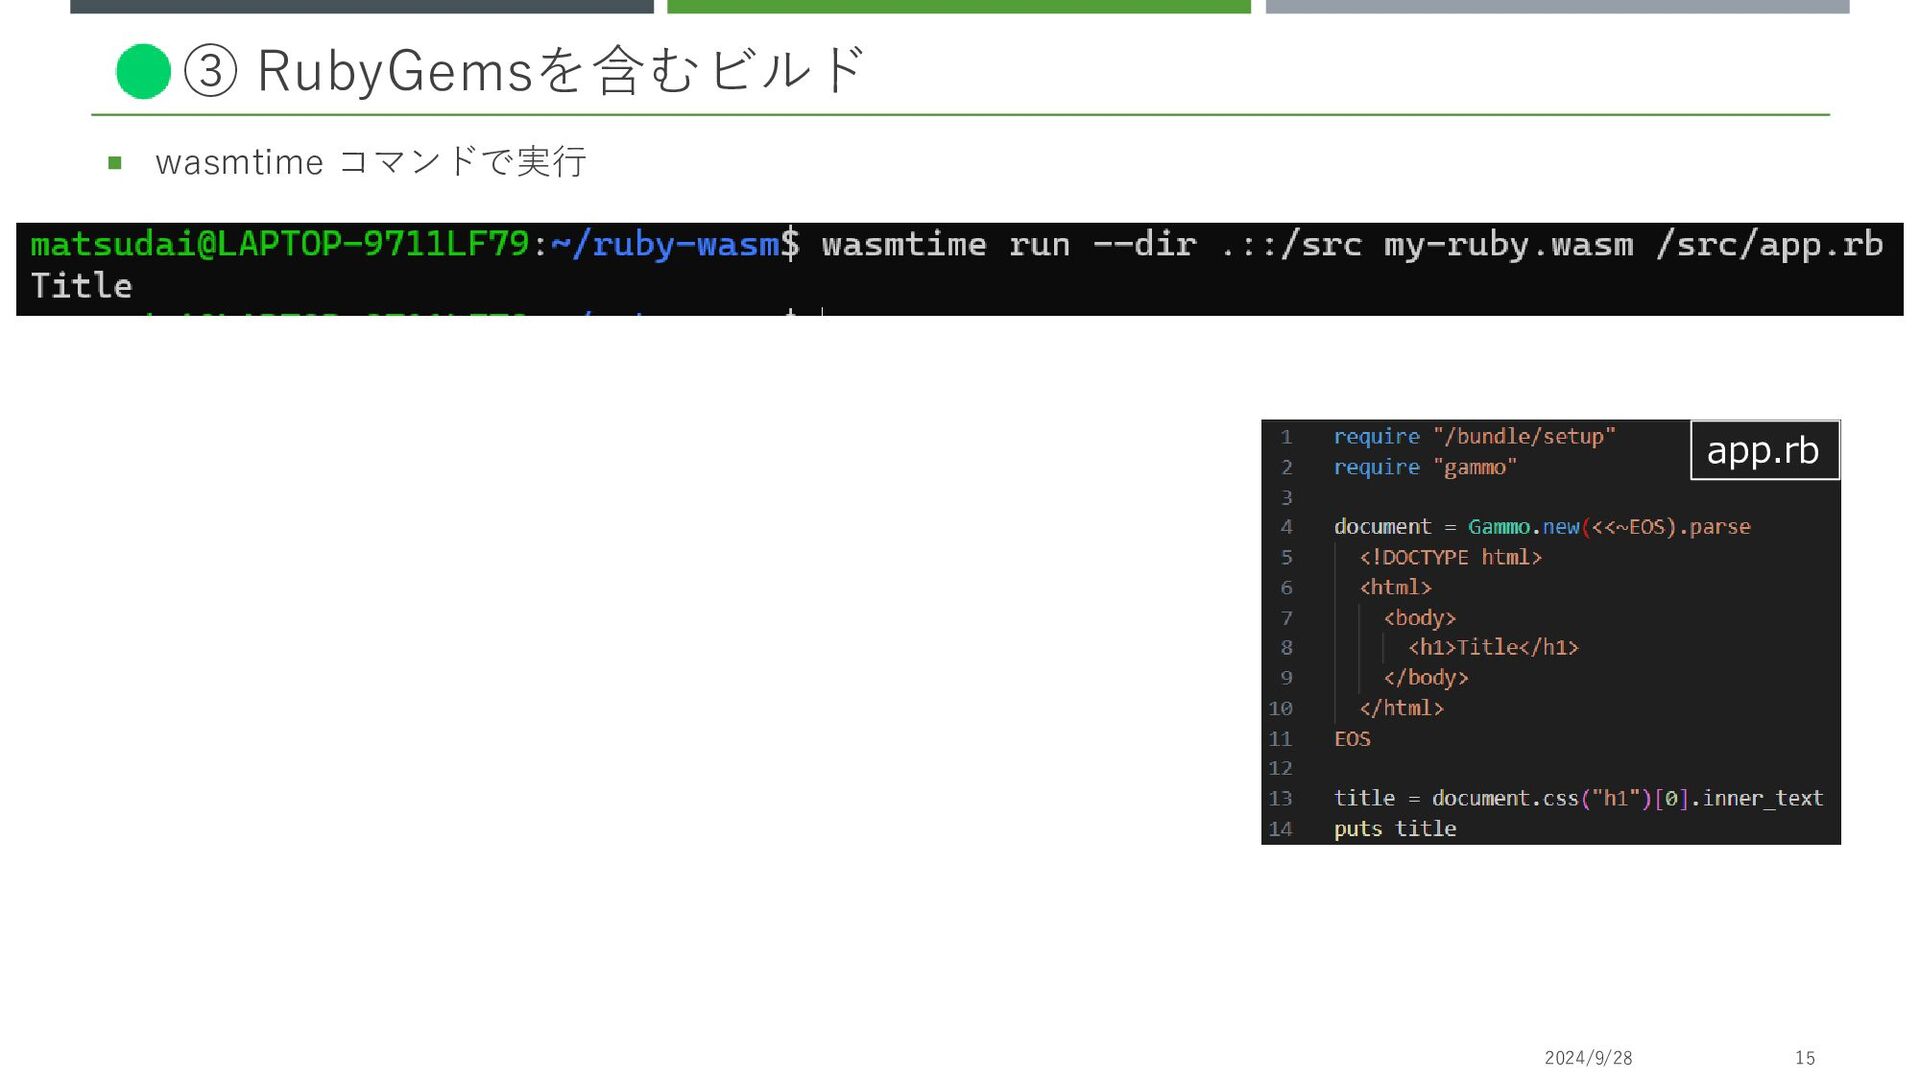
Task: Click the light gray progress bar segment
Action: click(x=1556, y=6)
